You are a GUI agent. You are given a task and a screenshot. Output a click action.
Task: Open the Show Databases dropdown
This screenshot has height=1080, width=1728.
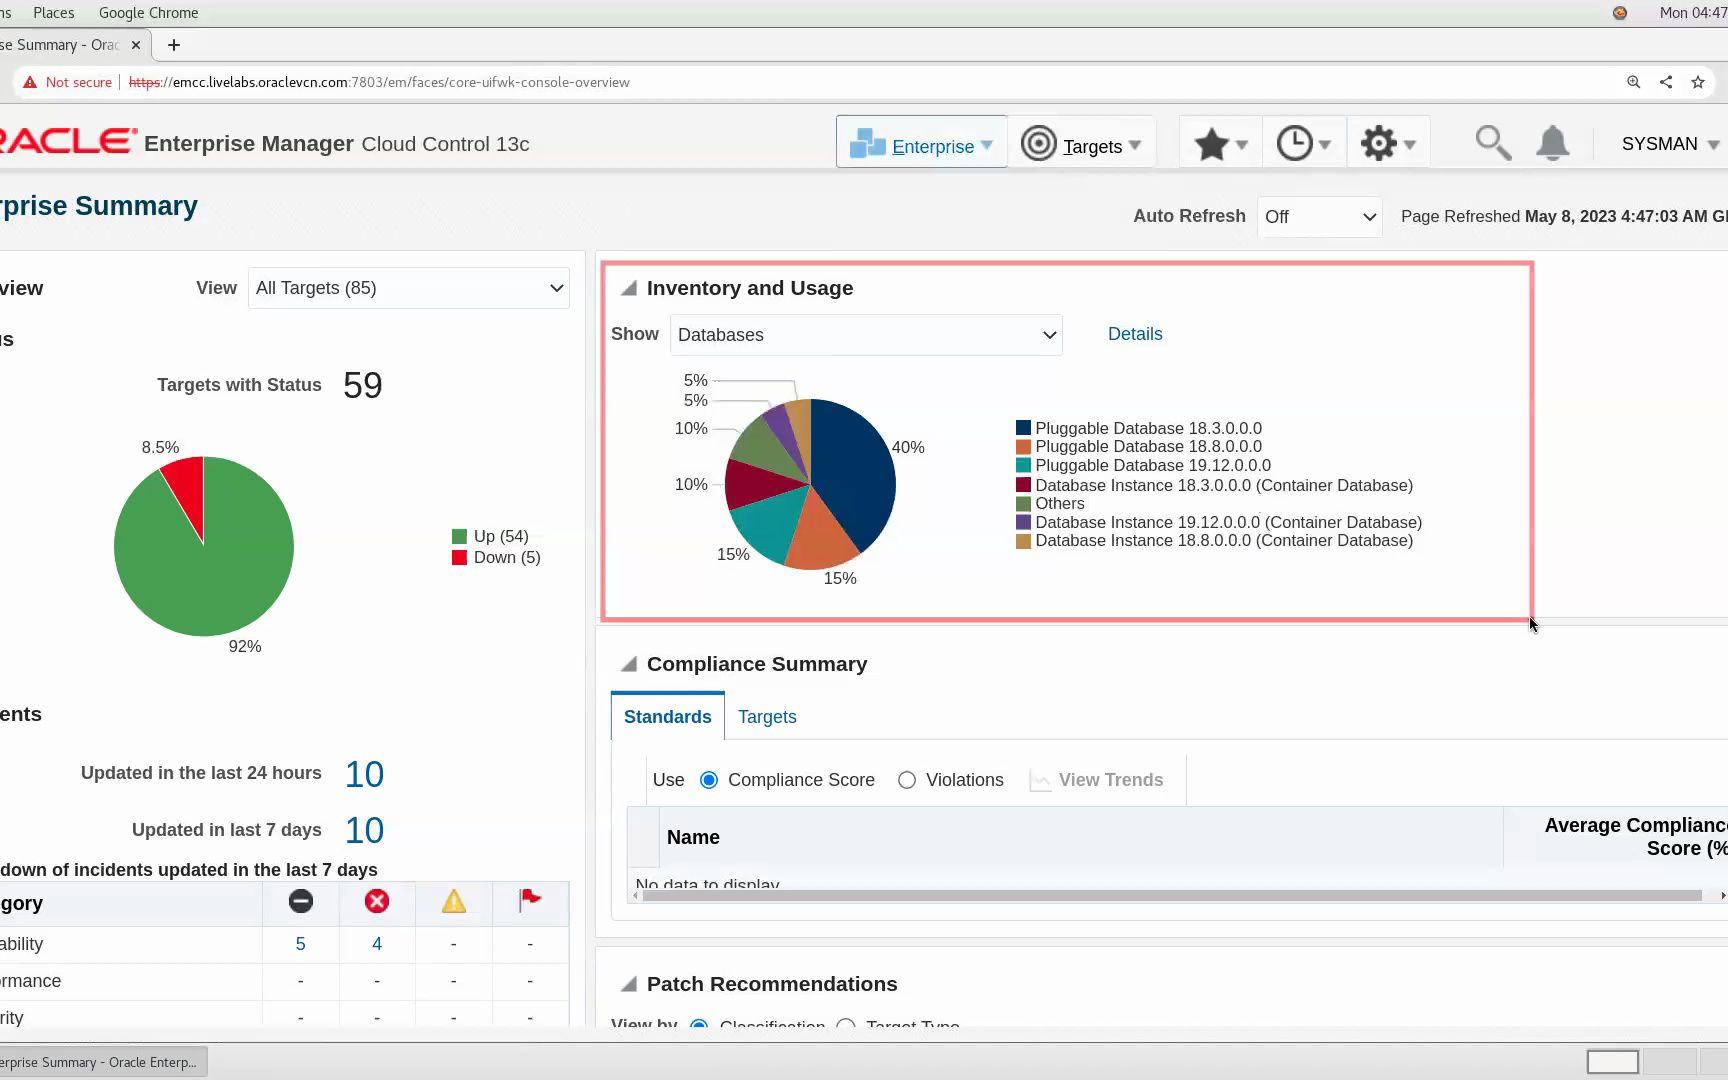click(866, 335)
